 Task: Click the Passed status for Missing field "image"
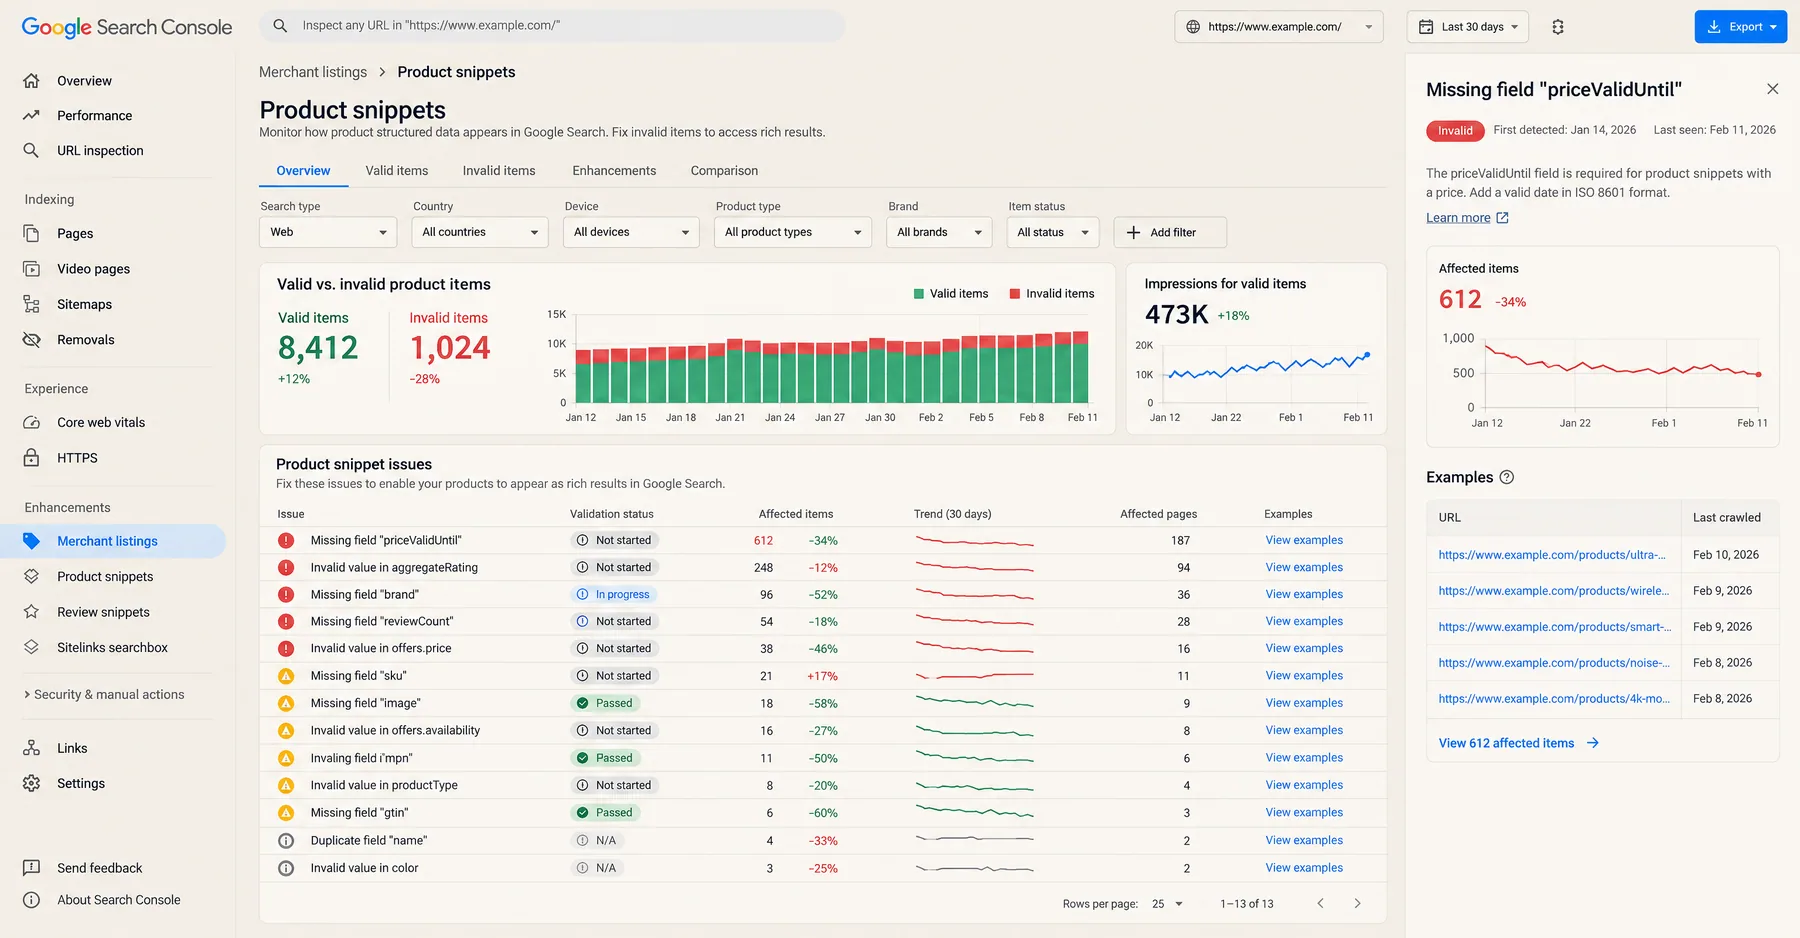coord(605,704)
